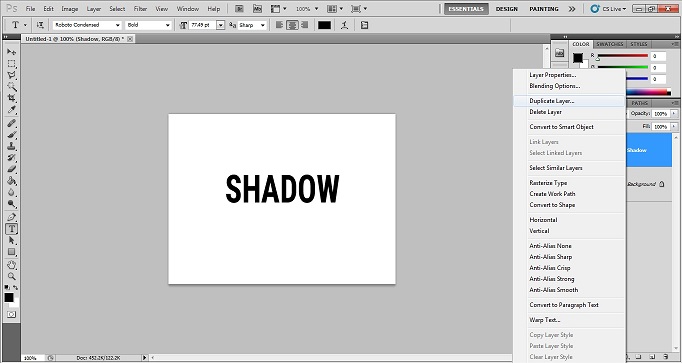Switch to the Essentials workspace
Viewport: 682px width, 363px height.
tap(466, 9)
